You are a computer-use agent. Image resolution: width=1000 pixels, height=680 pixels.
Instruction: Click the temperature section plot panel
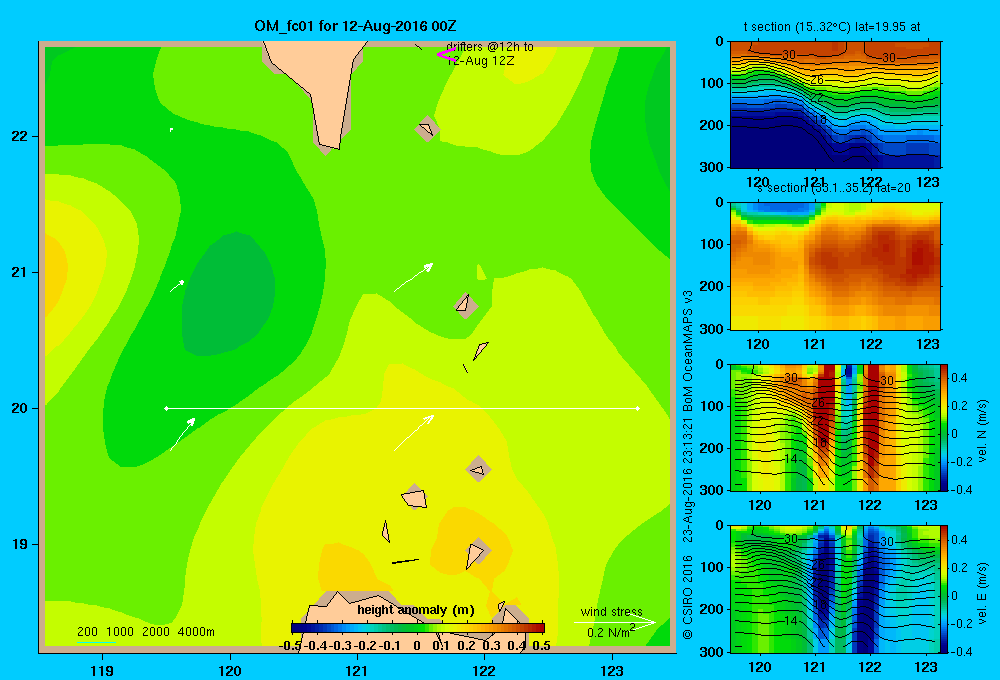[x=835, y=105]
